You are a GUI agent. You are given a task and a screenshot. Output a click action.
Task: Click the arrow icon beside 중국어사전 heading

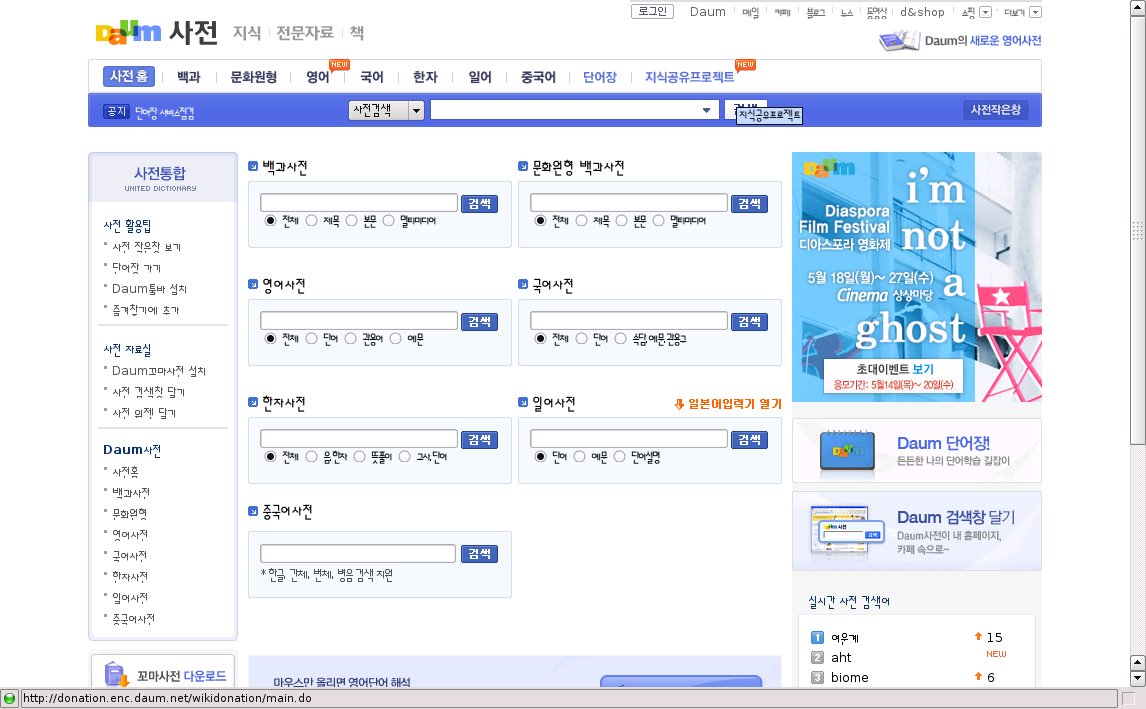coord(254,512)
